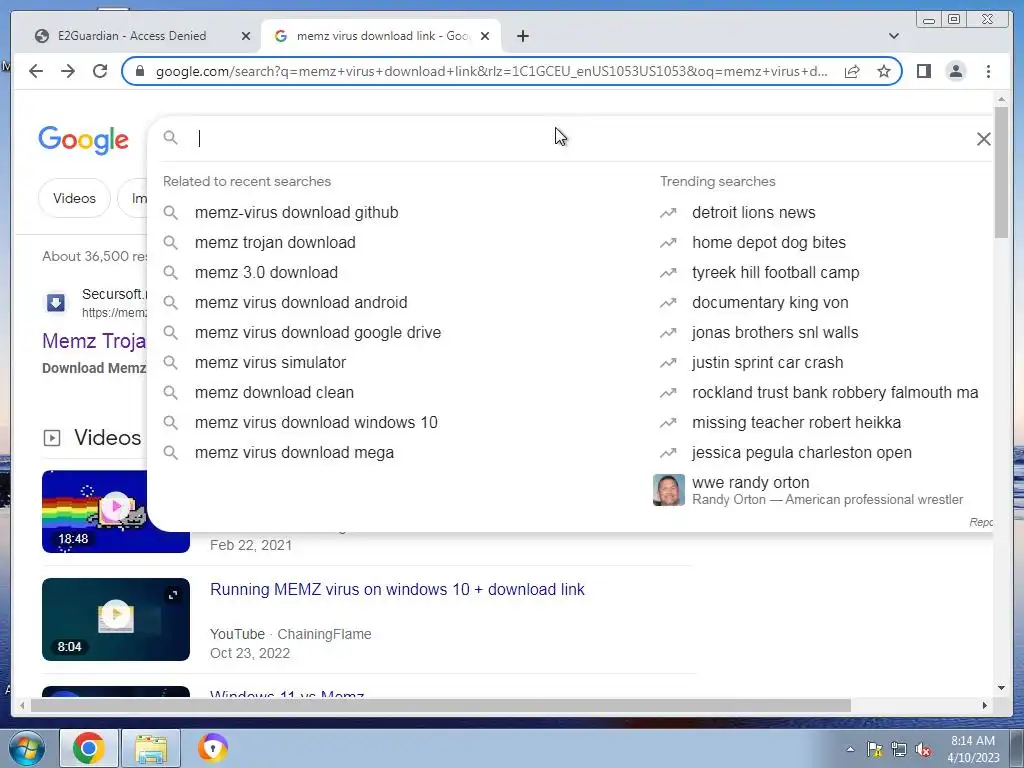Click the network icon in system tray

tap(899, 749)
